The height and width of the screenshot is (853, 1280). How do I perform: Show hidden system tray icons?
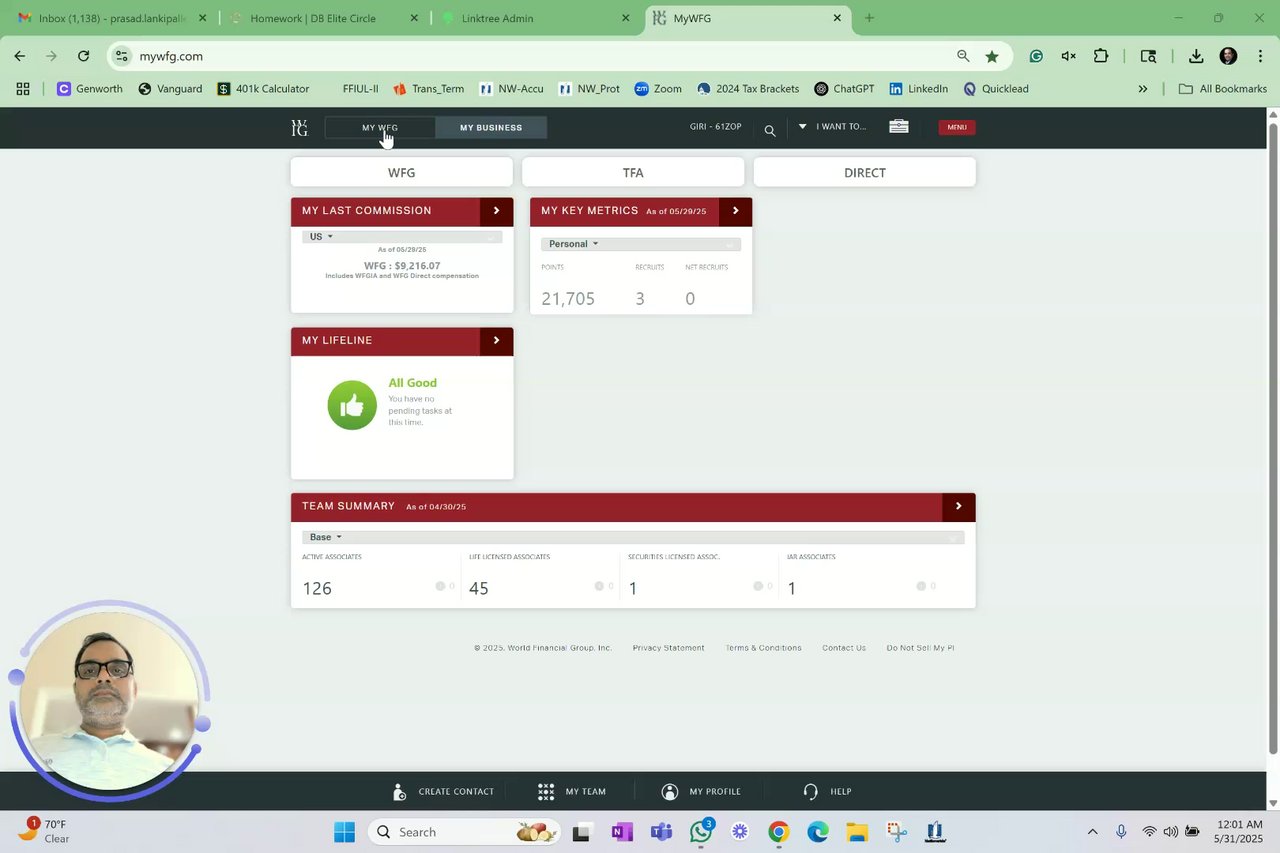tap(1092, 832)
